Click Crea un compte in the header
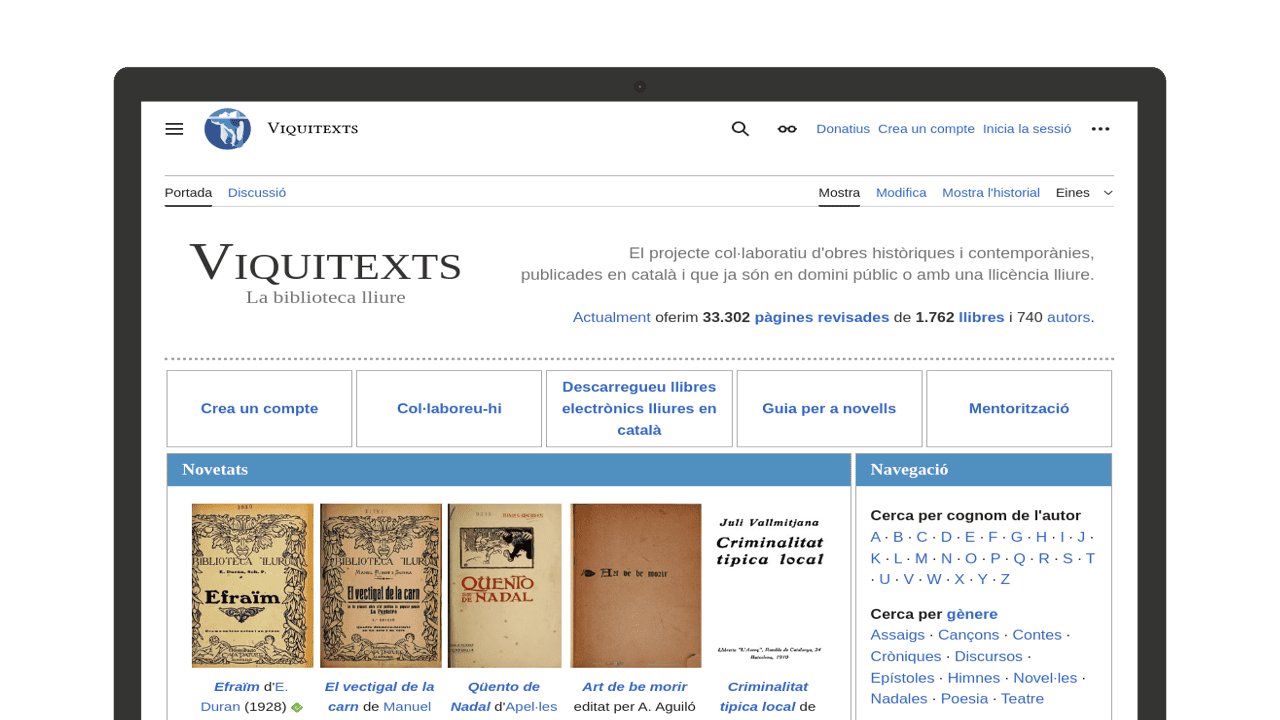Image resolution: width=1280 pixels, height=720 pixels. coord(926,129)
